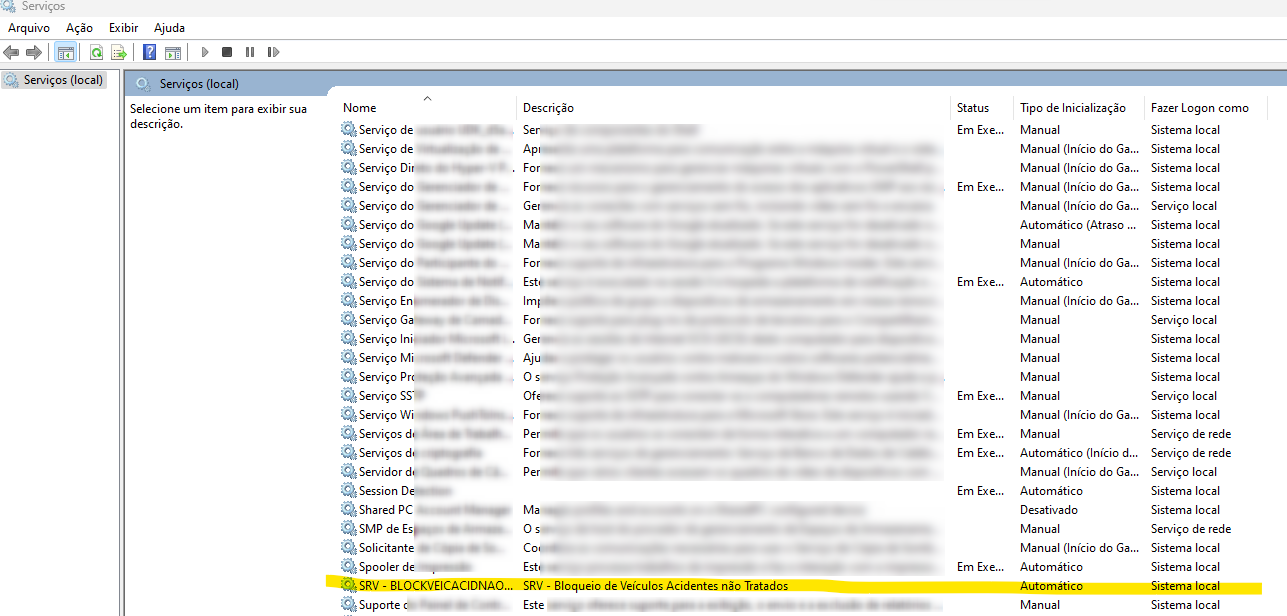Screen dimensions: 1287x616
Task: Click gear icon of Session Detection row
Action: tap(348, 491)
